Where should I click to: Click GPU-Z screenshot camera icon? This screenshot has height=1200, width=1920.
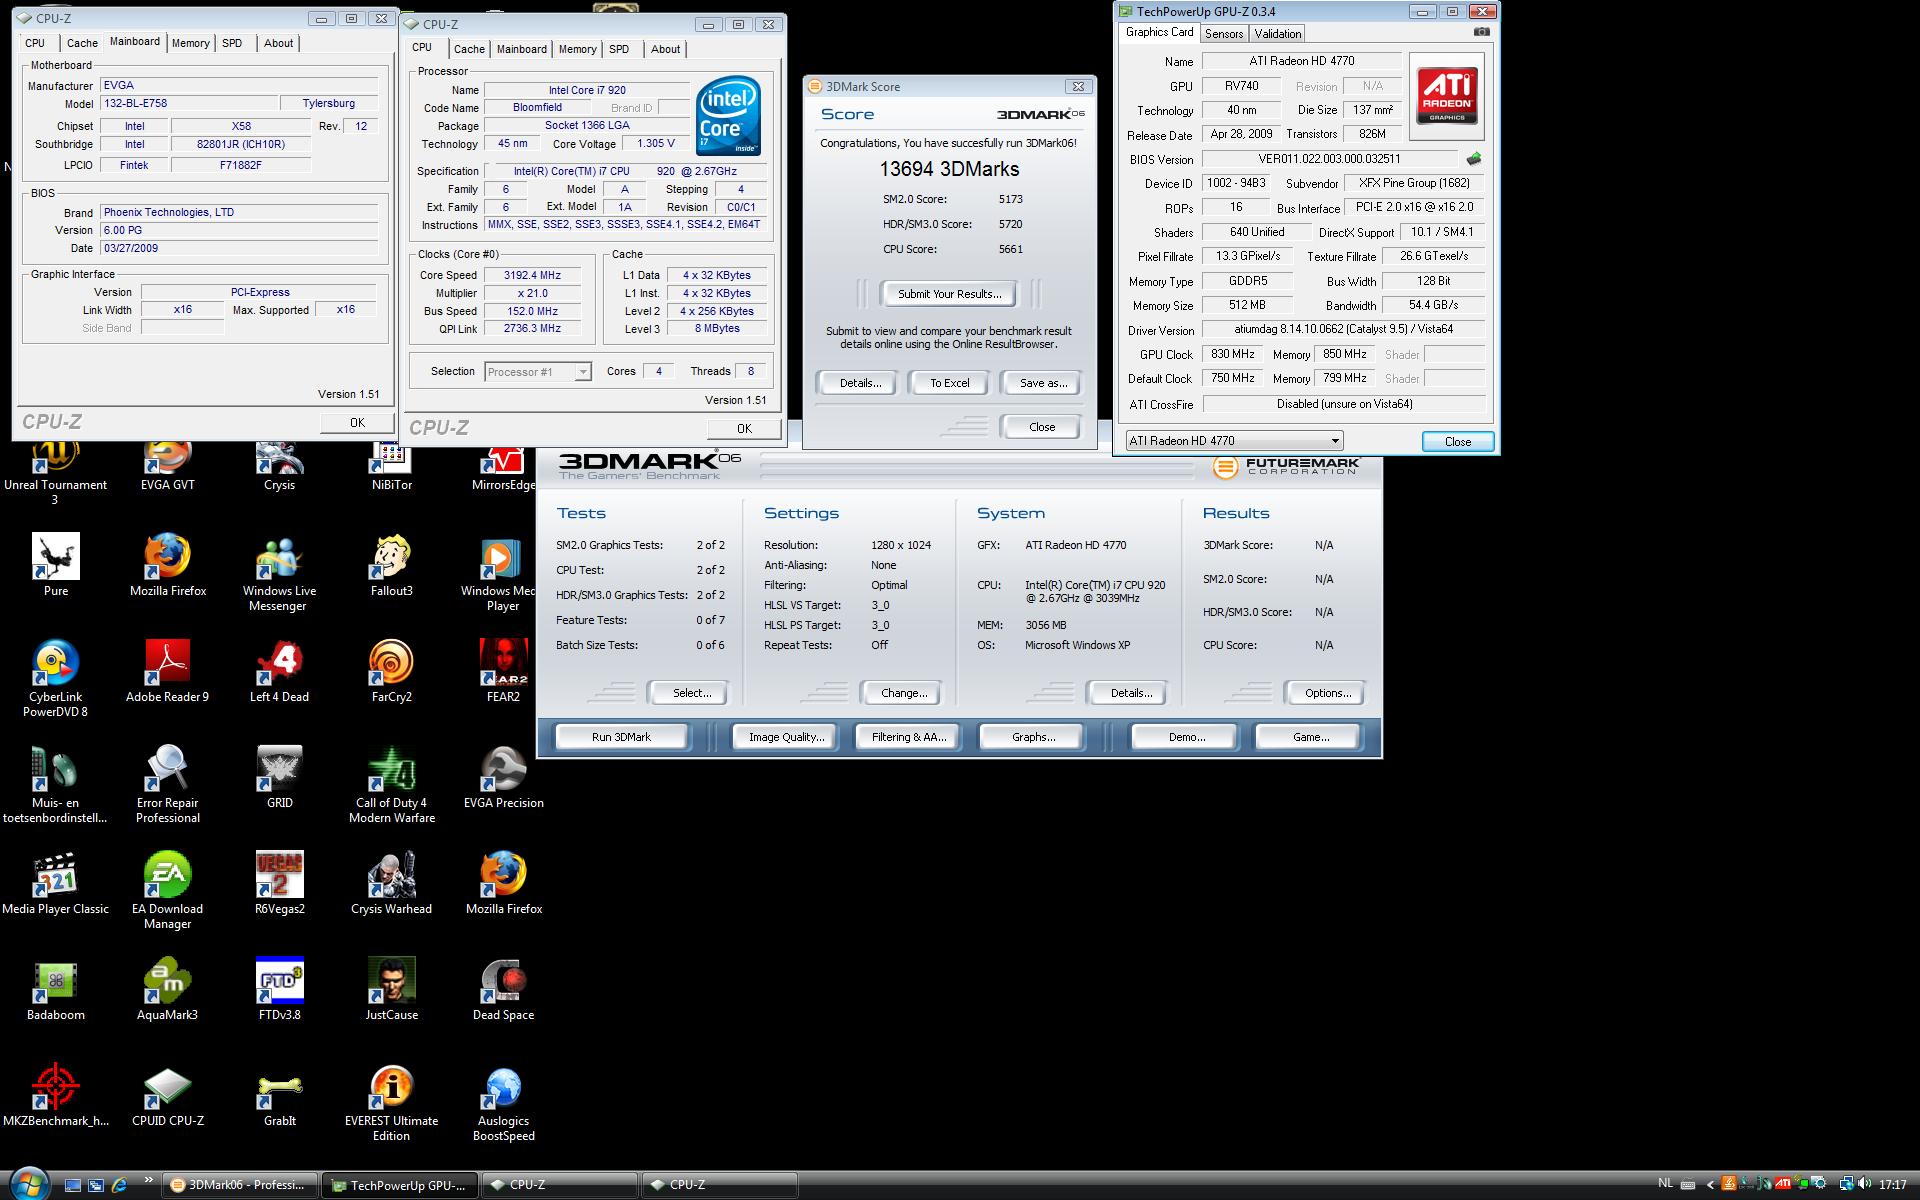tap(1481, 32)
